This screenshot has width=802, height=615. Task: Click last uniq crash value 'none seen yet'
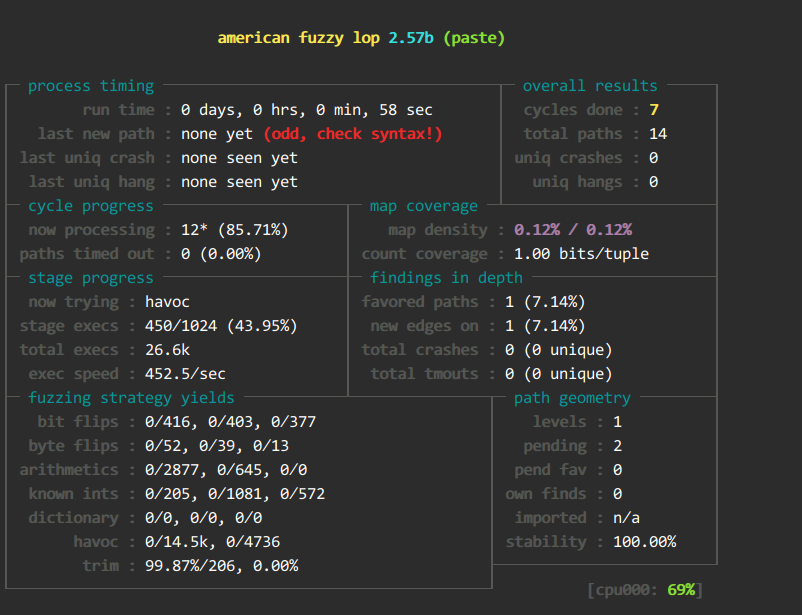click(x=239, y=158)
